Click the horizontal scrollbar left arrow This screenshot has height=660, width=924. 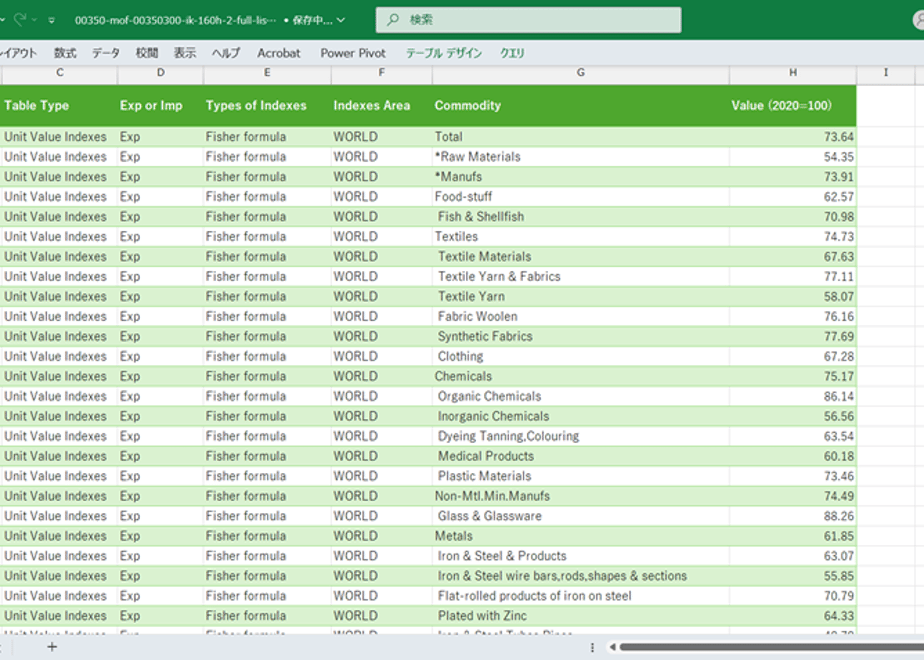613,647
